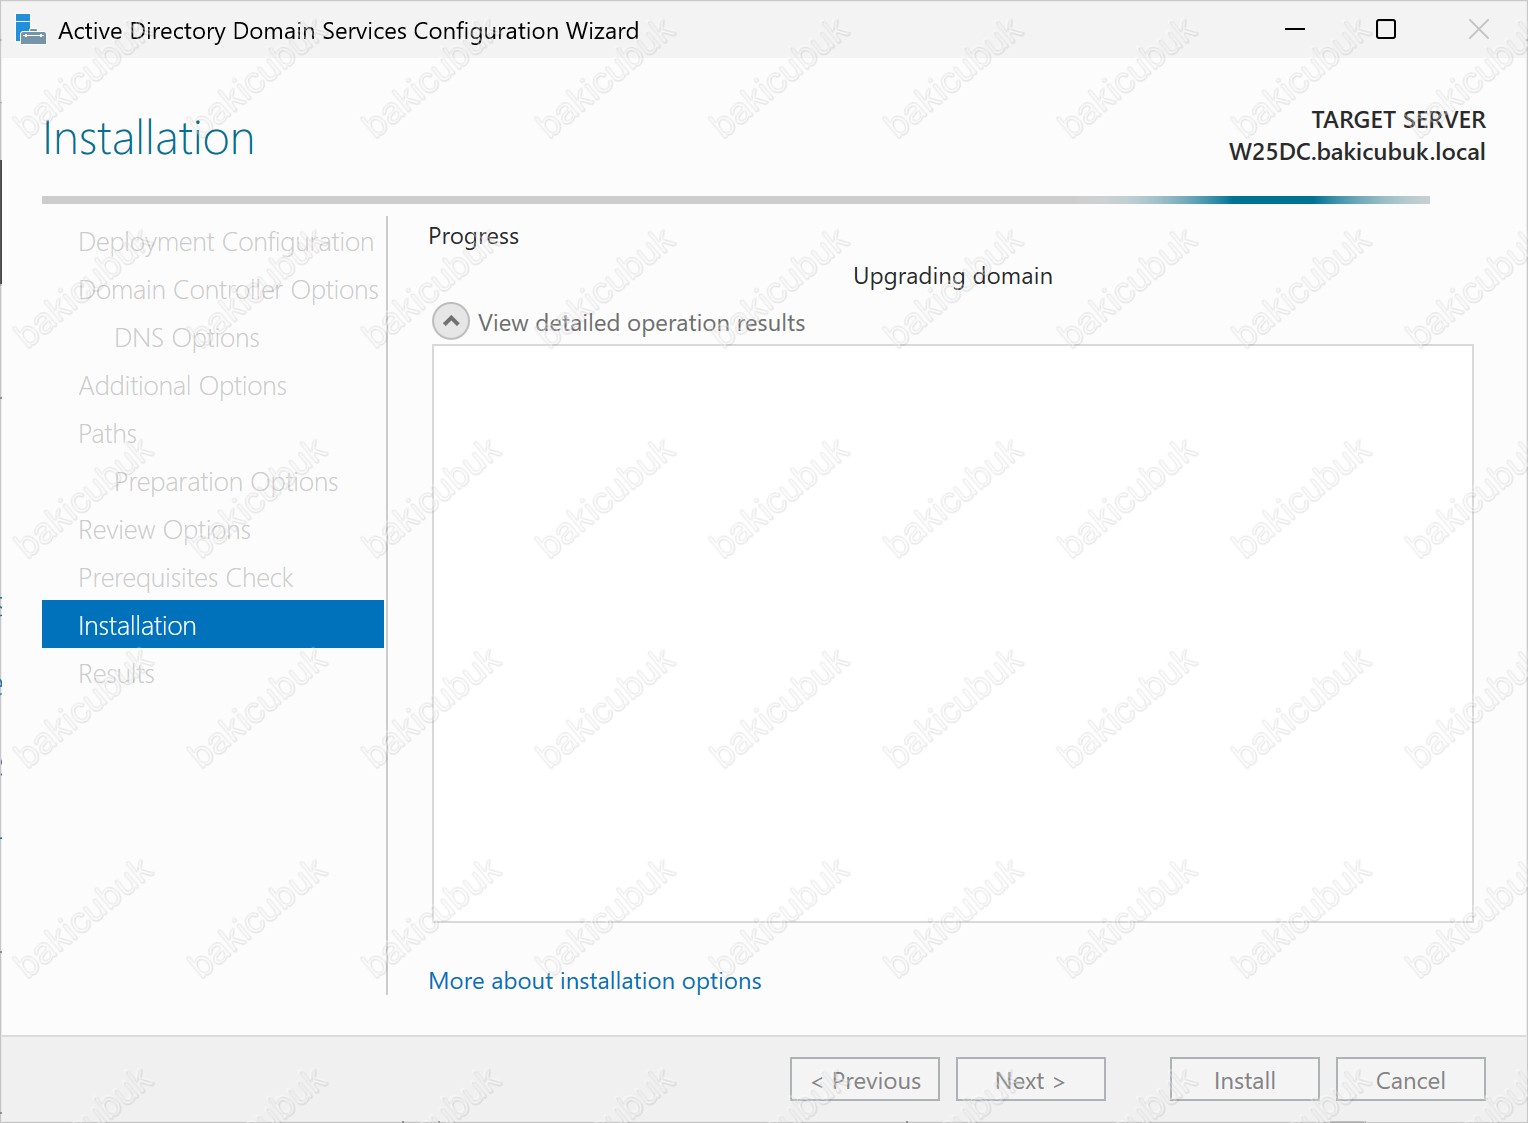Click the TARGET SERVER label
Screen dimensions: 1528x1123
tap(1398, 120)
